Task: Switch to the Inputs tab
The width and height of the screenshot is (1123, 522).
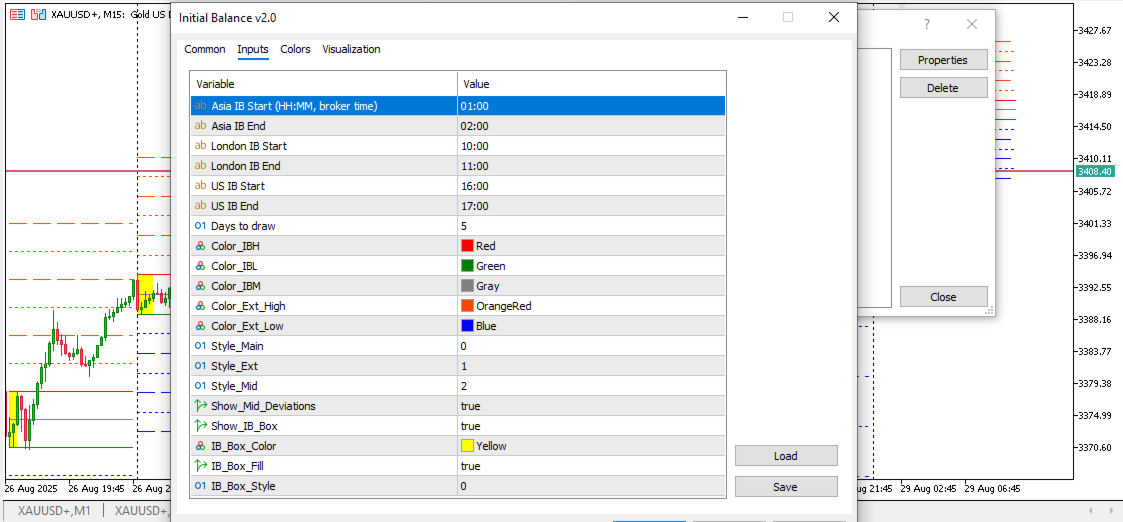Action: (x=253, y=49)
